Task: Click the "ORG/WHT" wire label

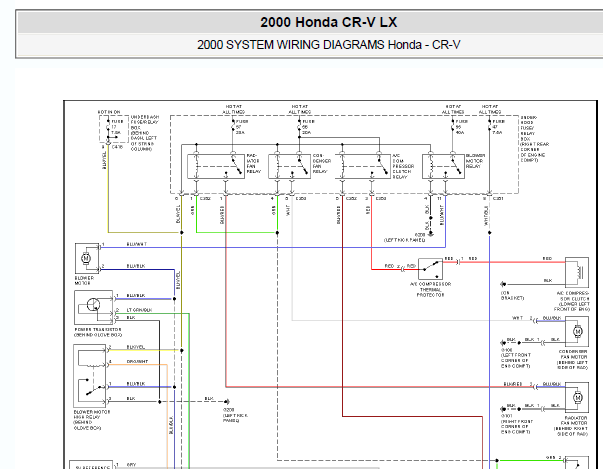Action: (x=137, y=361)
